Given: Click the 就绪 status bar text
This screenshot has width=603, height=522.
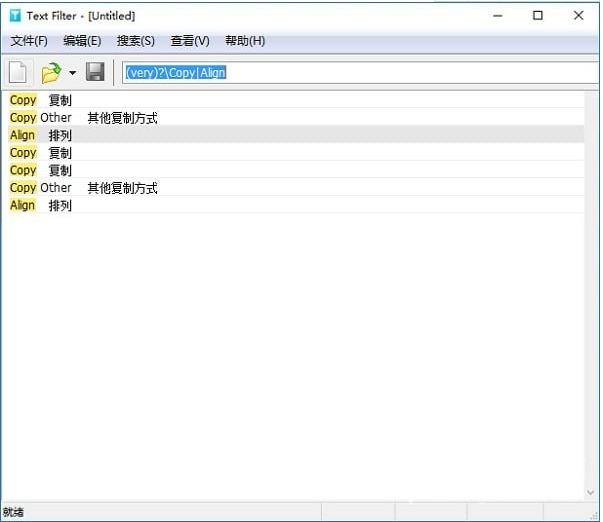Looking at the screenshot, I should 13,512.
